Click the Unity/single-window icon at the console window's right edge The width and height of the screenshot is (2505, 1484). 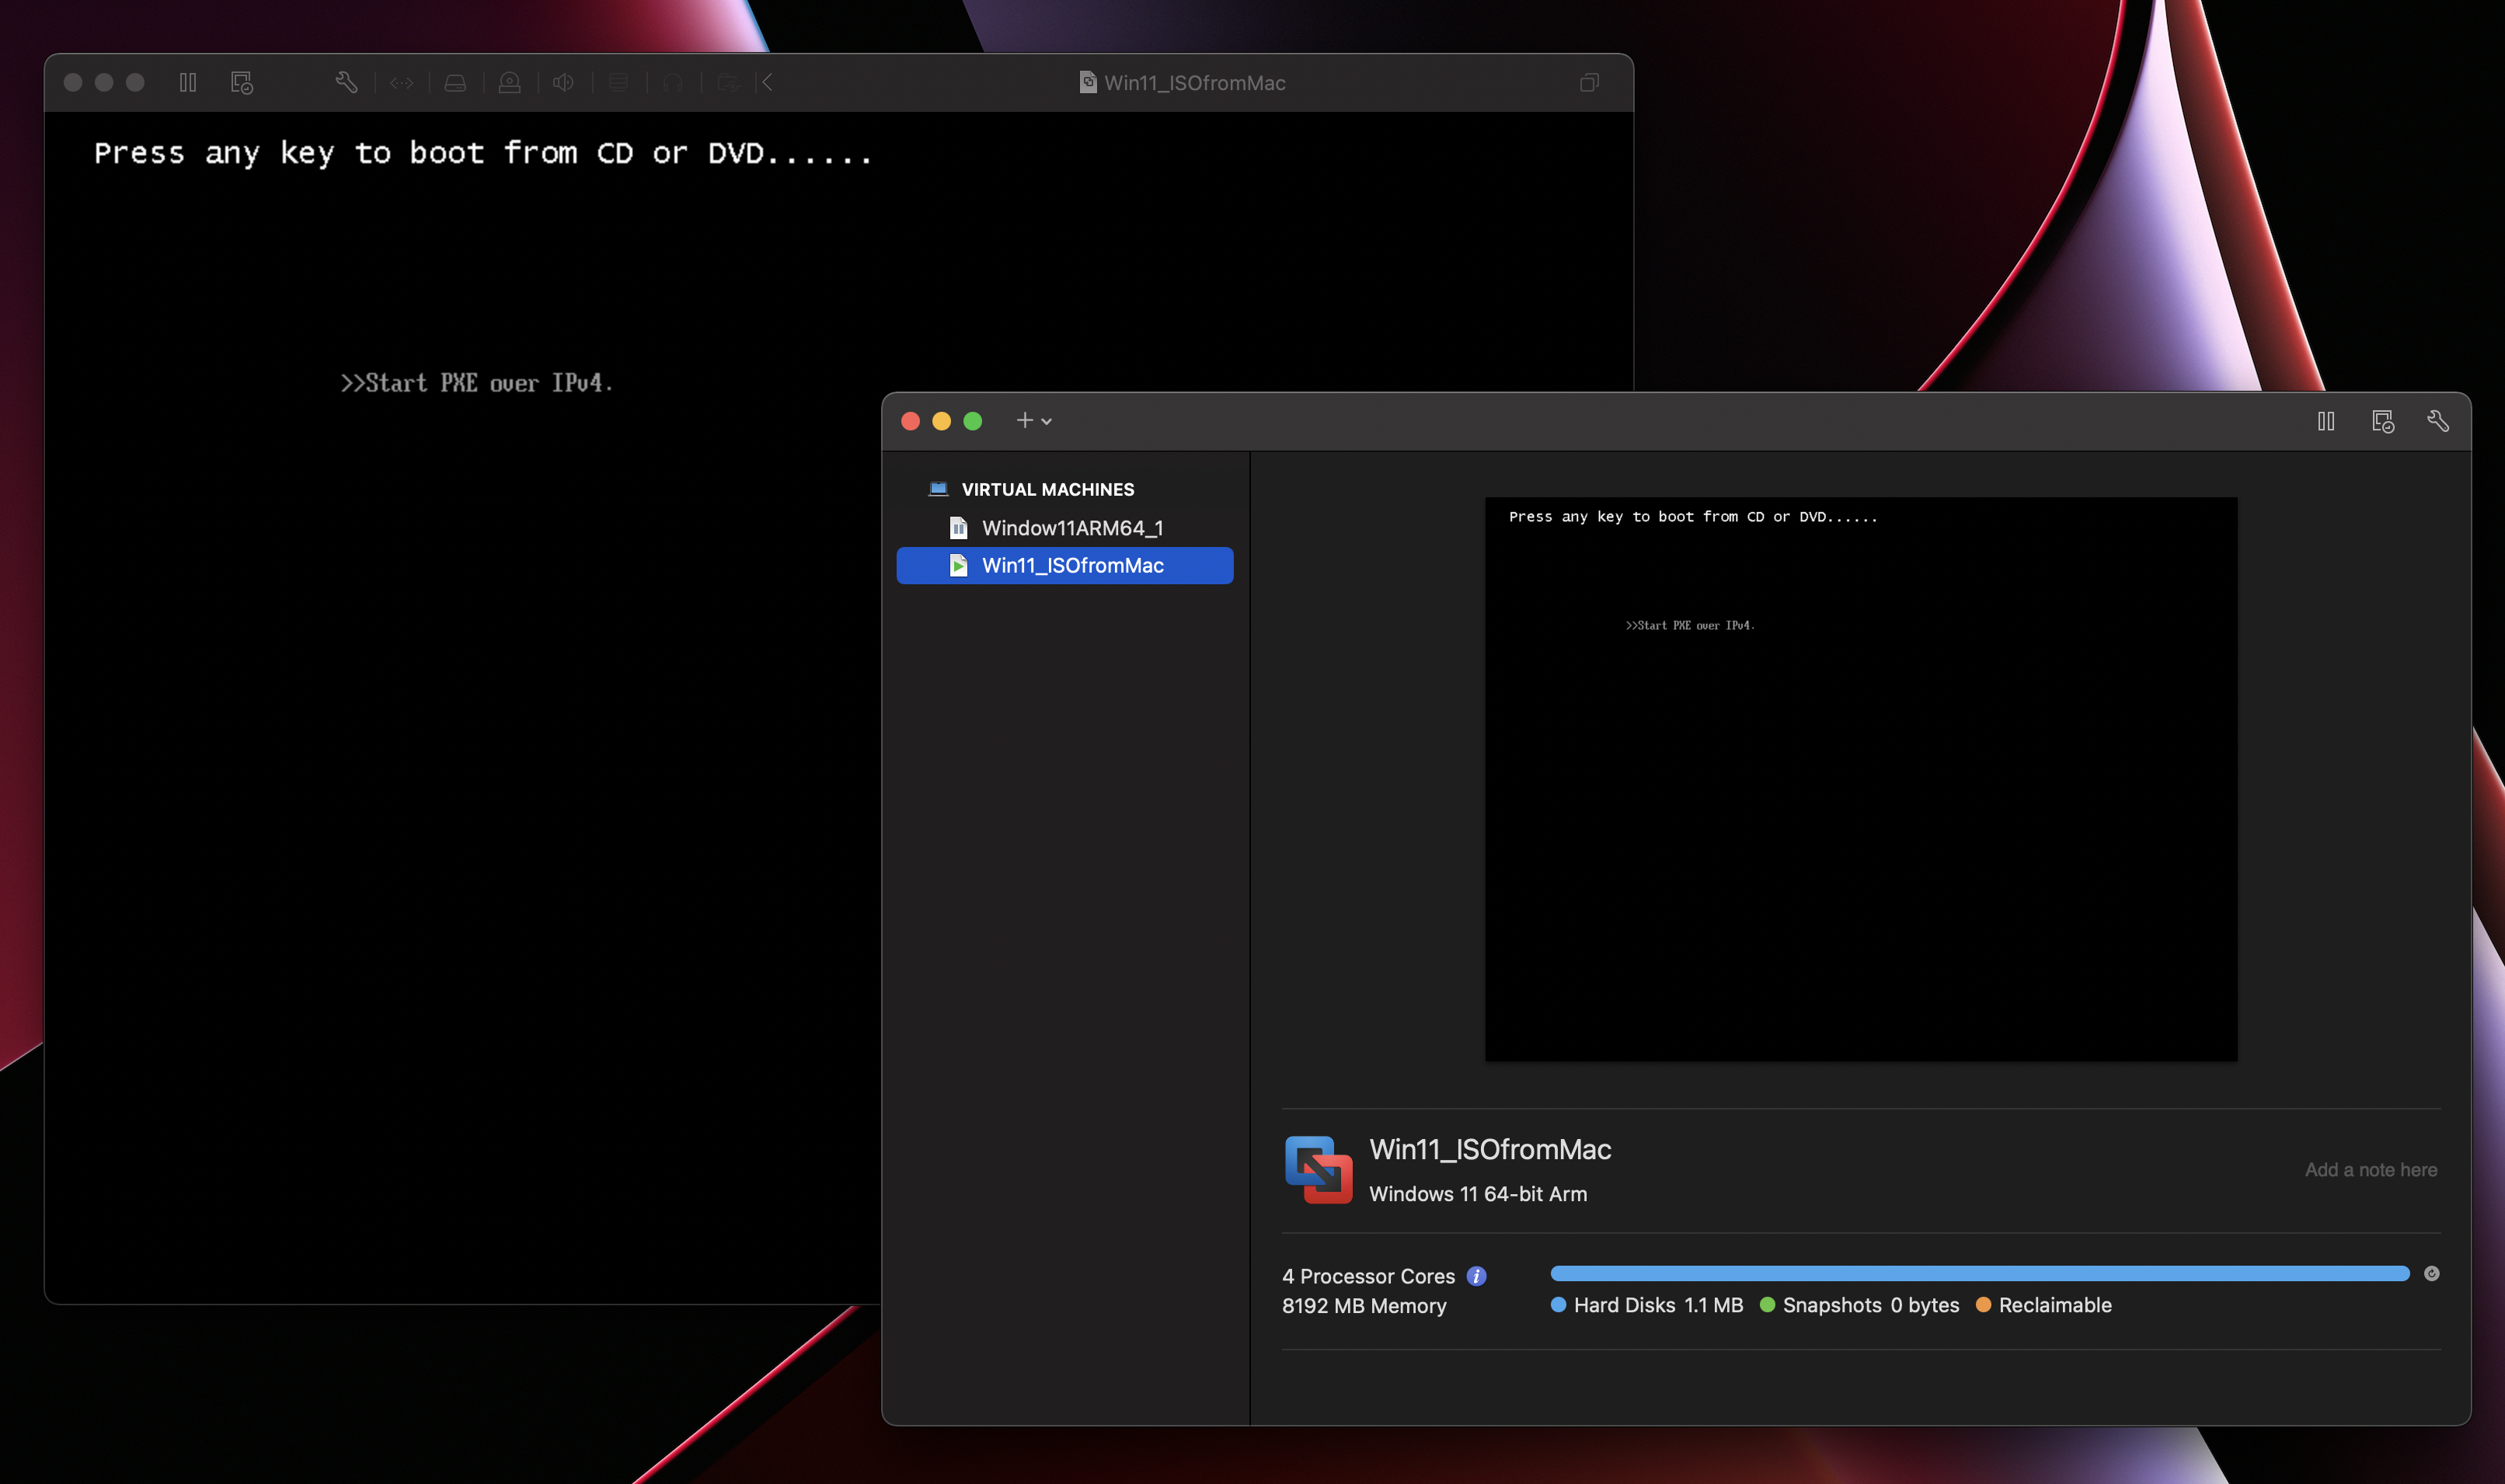1589,82
